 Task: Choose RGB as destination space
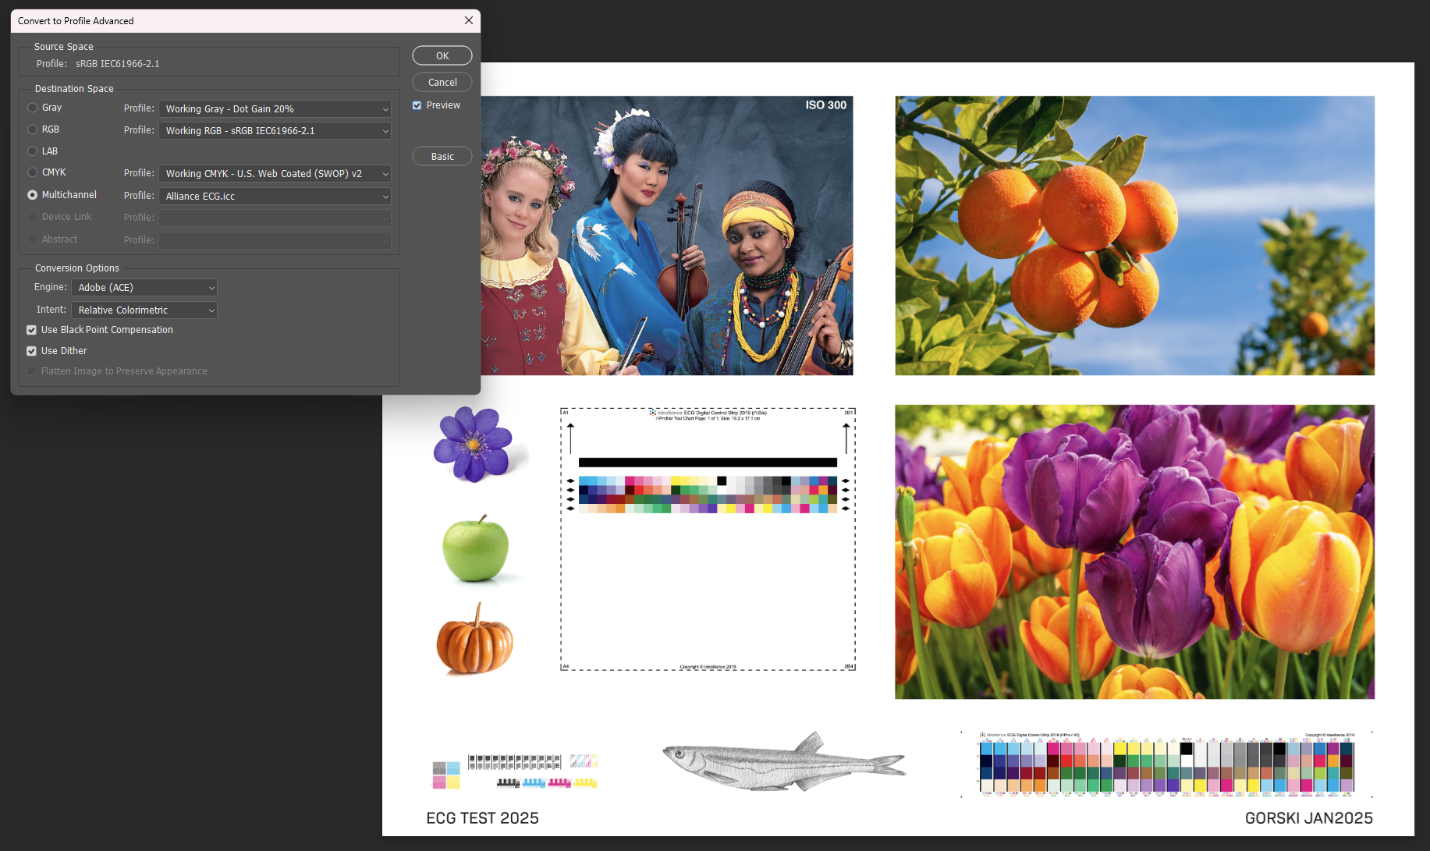[32, 130]
